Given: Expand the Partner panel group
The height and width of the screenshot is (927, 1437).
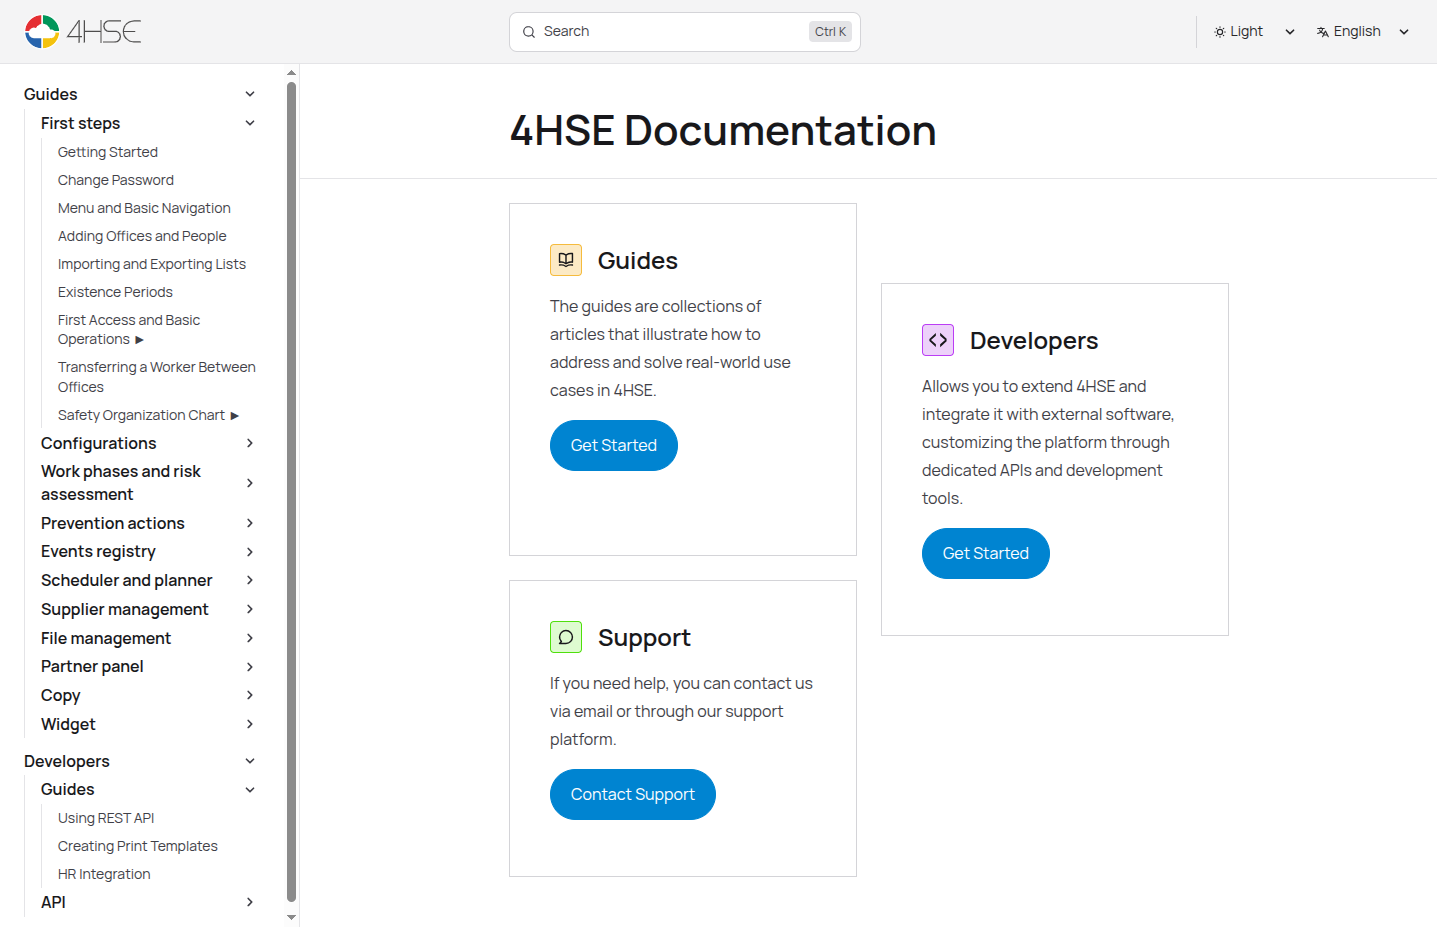Looking at the screenshot, I should 149,666.
